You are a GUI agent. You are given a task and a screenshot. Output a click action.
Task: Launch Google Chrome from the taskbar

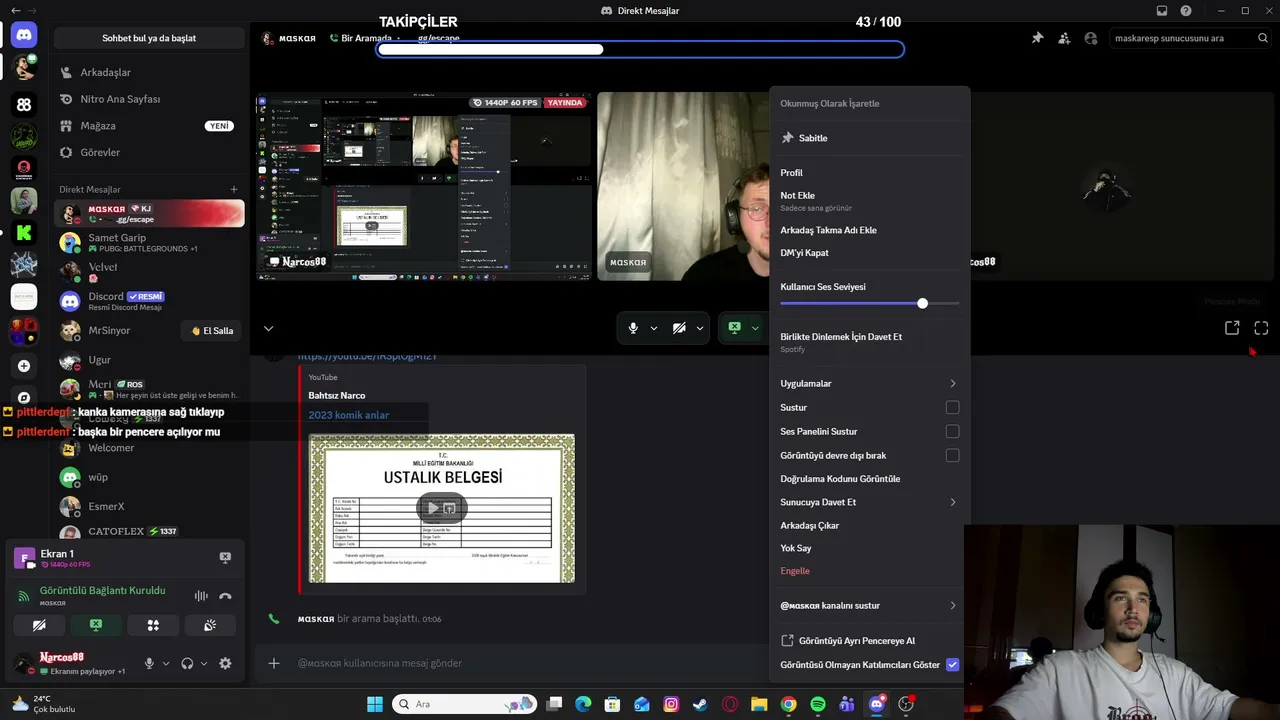click(x=788, y=704)
